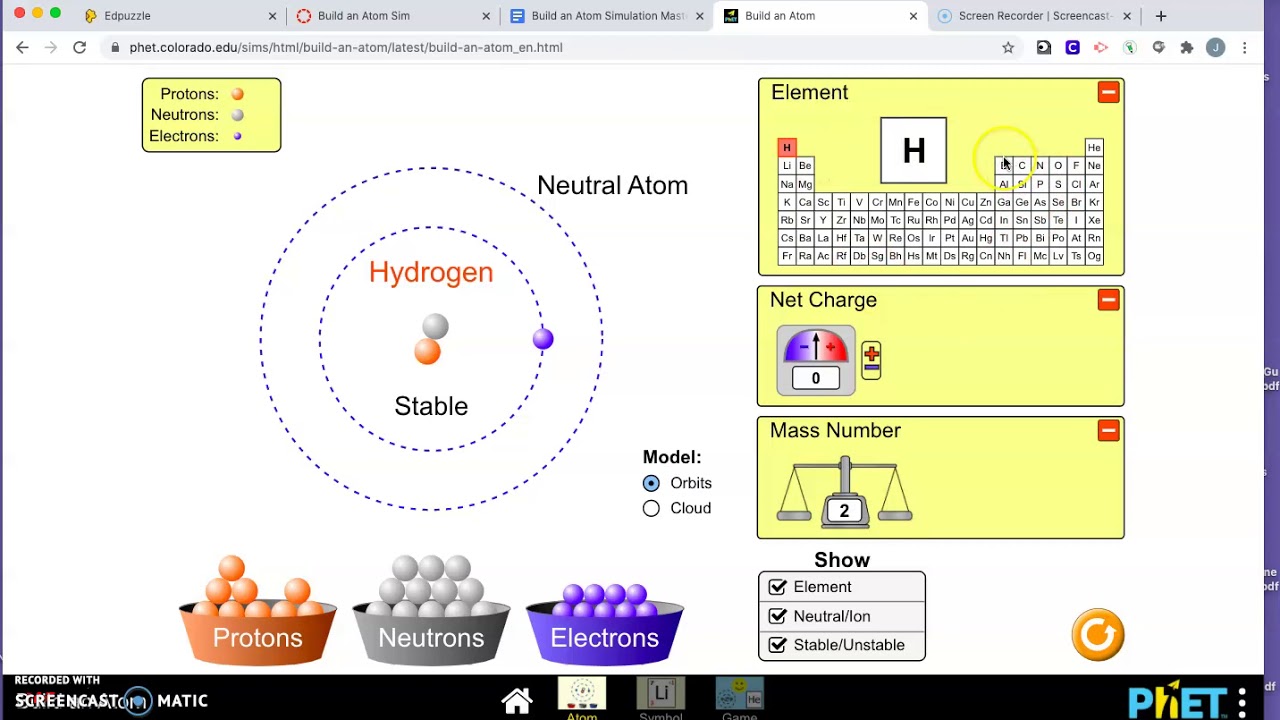Image resolution: width=1280 pixels, height=720 pixels.
Task: Go back in browser history
Action: (22, 47)
